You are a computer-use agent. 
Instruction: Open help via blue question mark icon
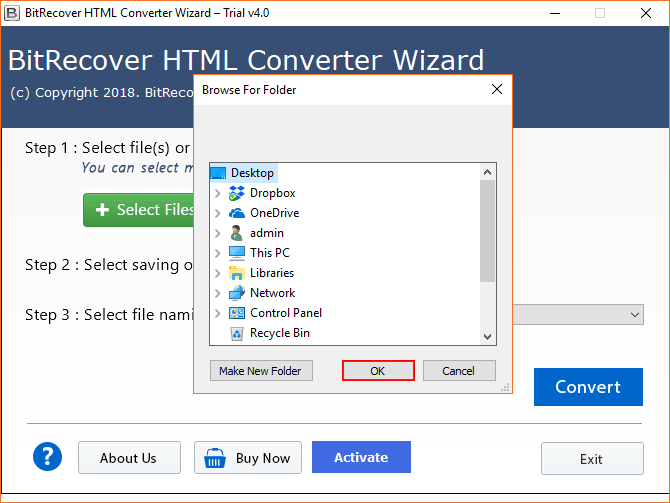pyautogui.click(x=47, y=456)
